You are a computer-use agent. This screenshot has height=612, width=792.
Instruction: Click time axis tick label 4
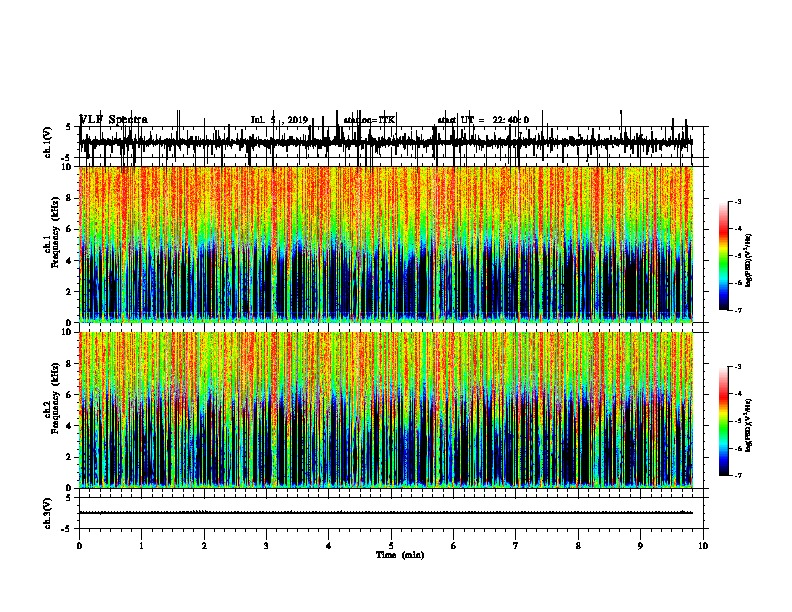pos(329,546)
